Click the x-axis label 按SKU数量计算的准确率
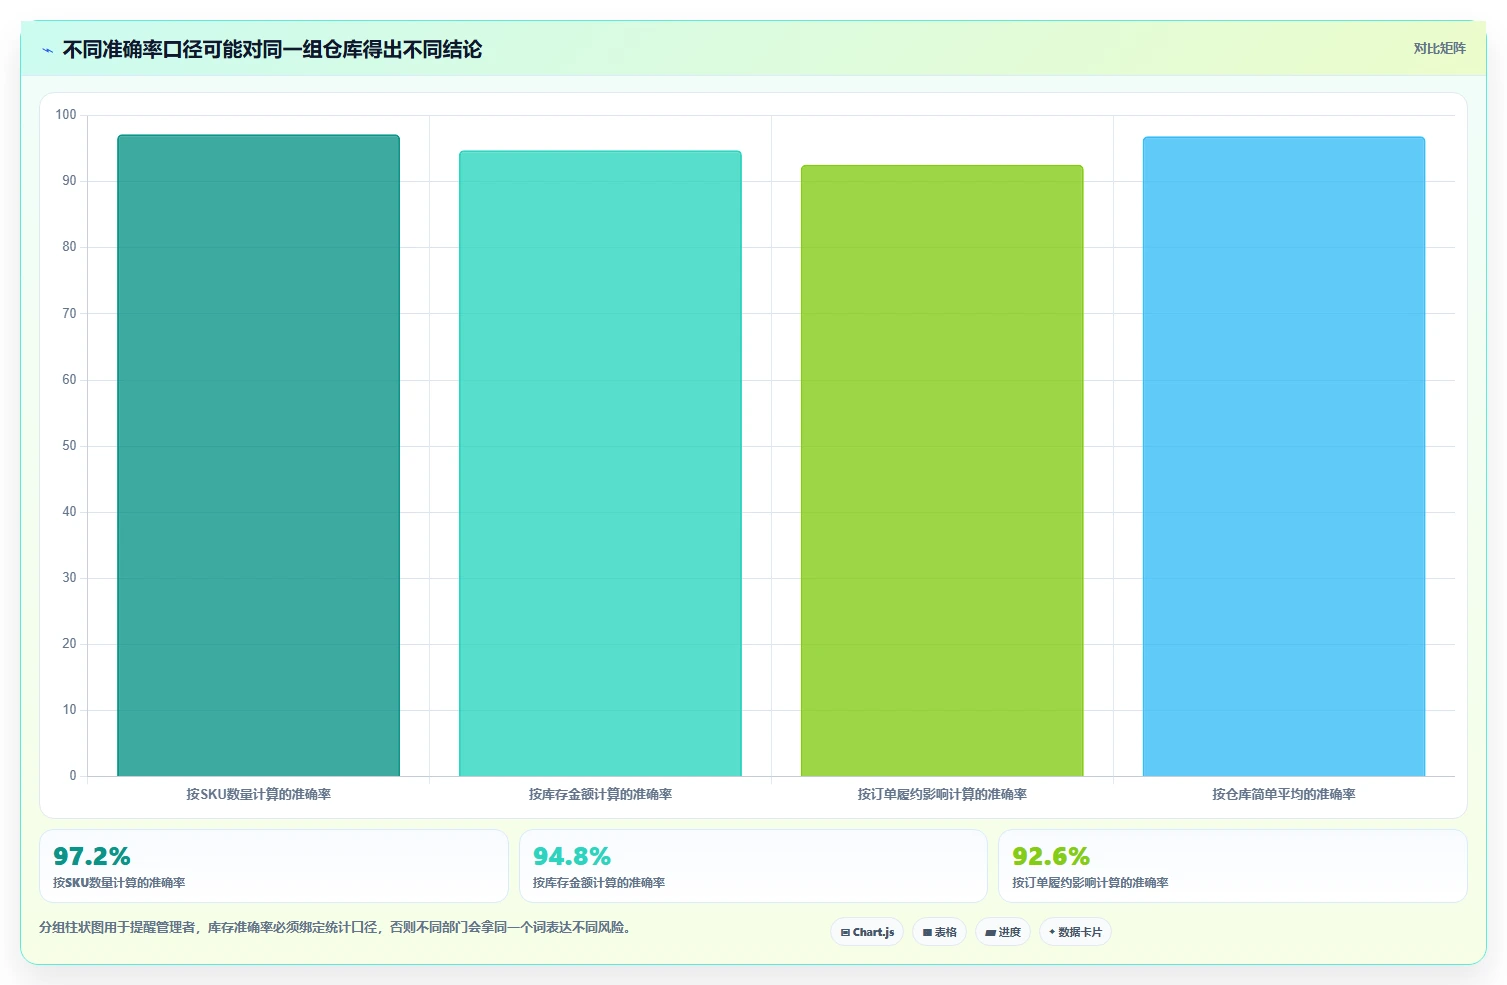 258,794
